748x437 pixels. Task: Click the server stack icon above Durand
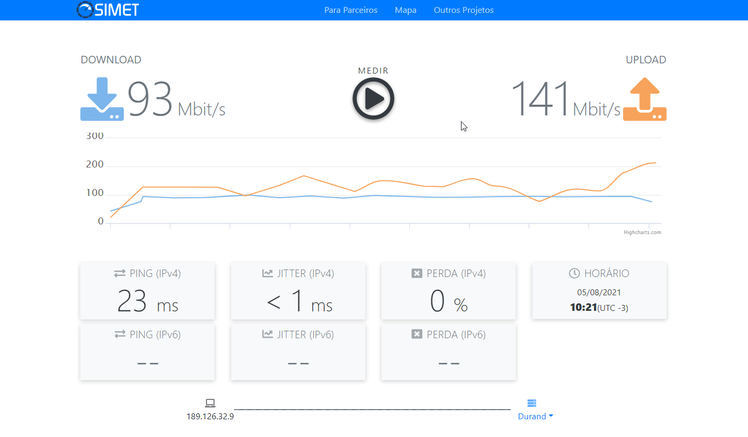click(x=531, y=403)
